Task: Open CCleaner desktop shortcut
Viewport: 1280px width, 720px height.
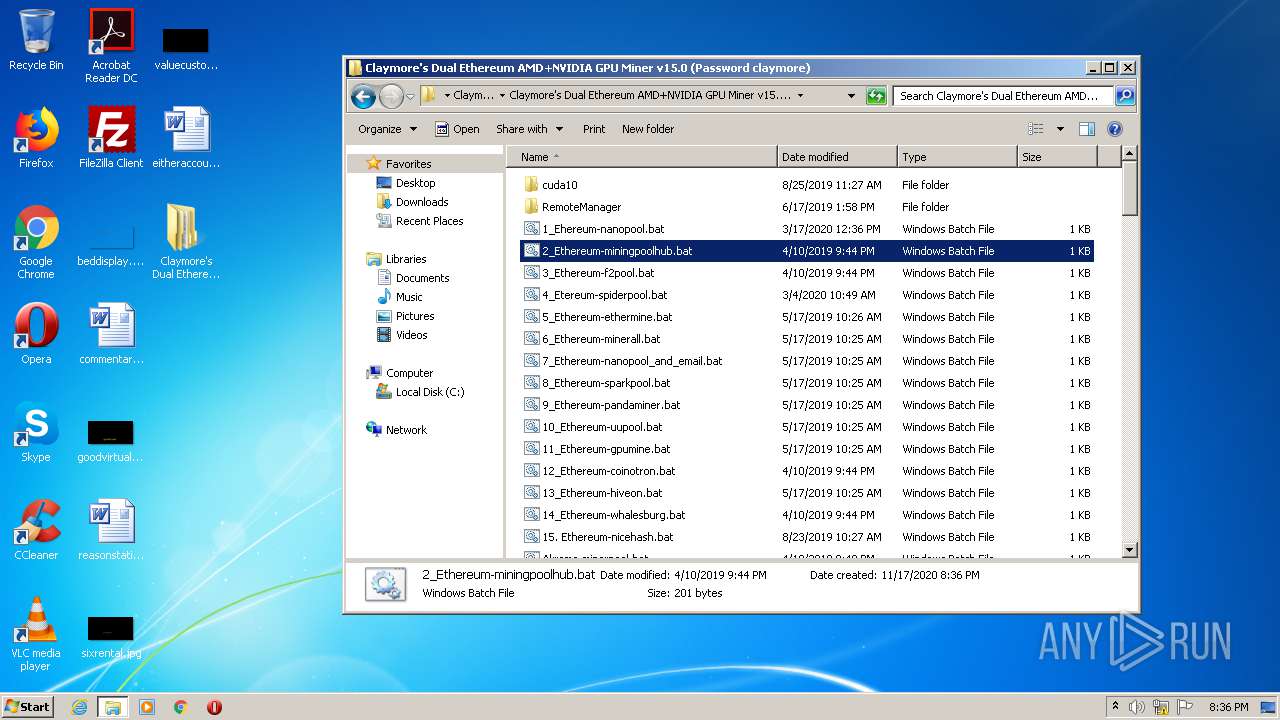Action: (36, 530)
